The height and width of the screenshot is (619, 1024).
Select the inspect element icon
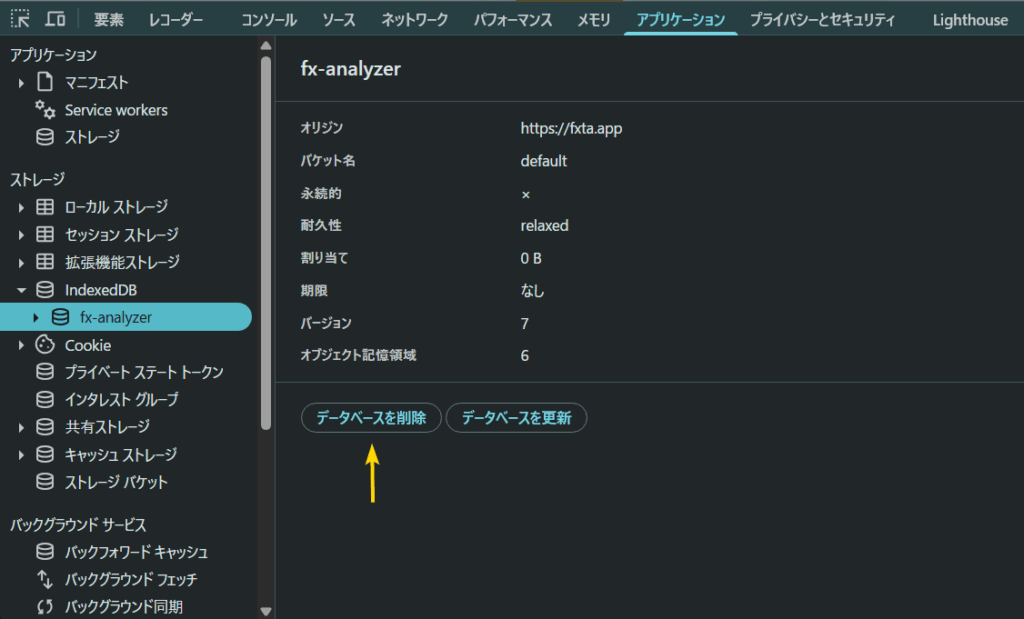tap(18, 17)
